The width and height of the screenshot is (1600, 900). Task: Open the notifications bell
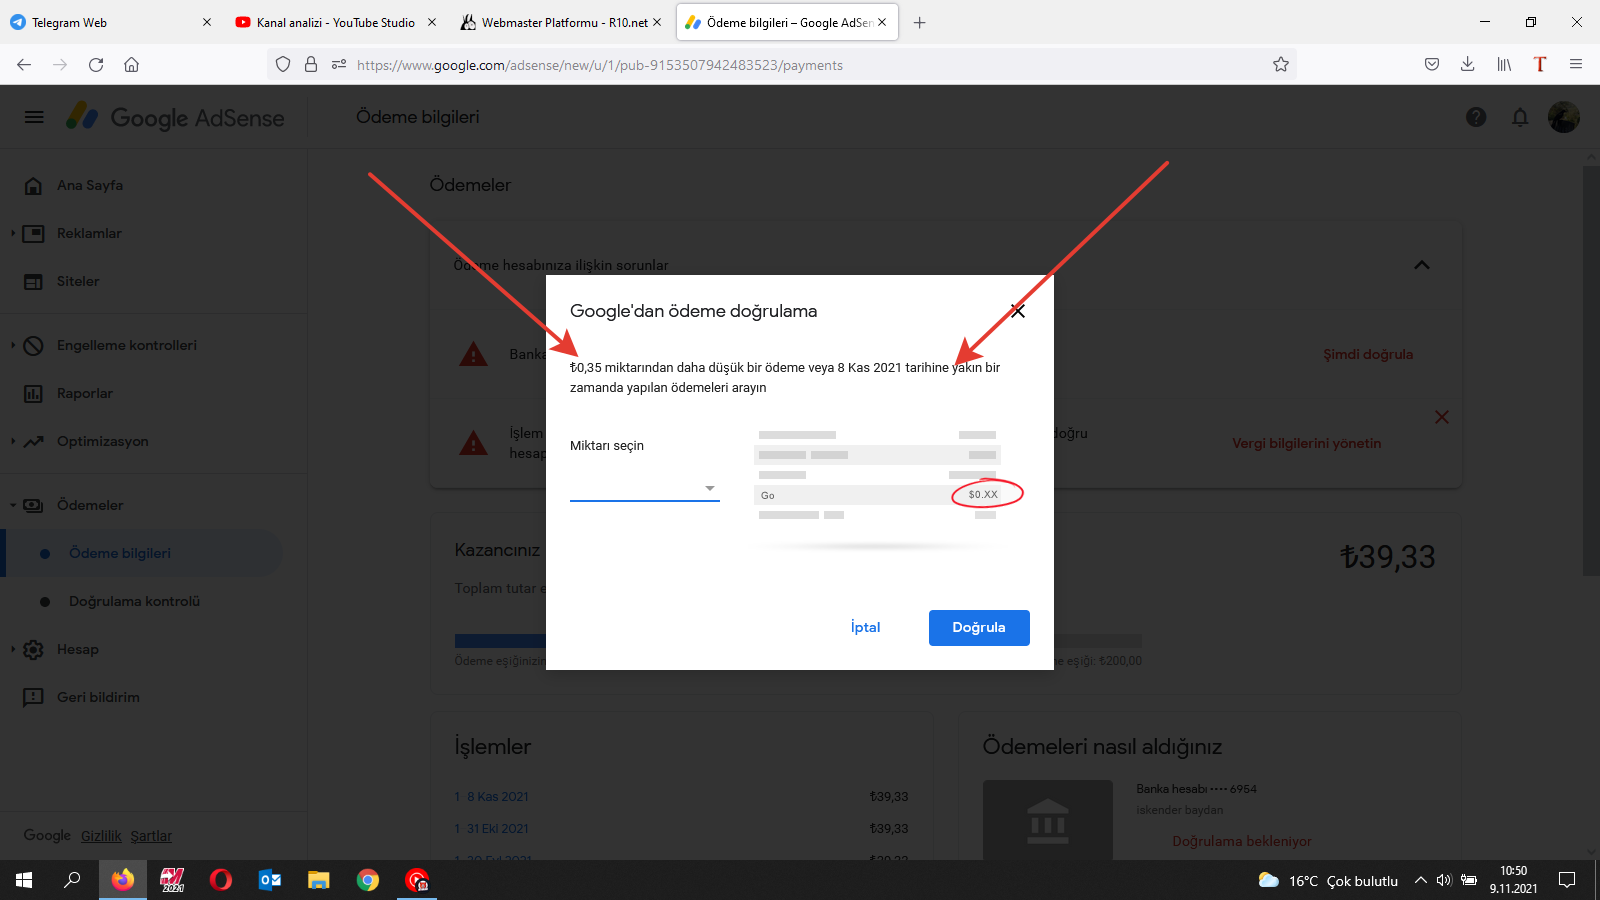(1520, 117)
